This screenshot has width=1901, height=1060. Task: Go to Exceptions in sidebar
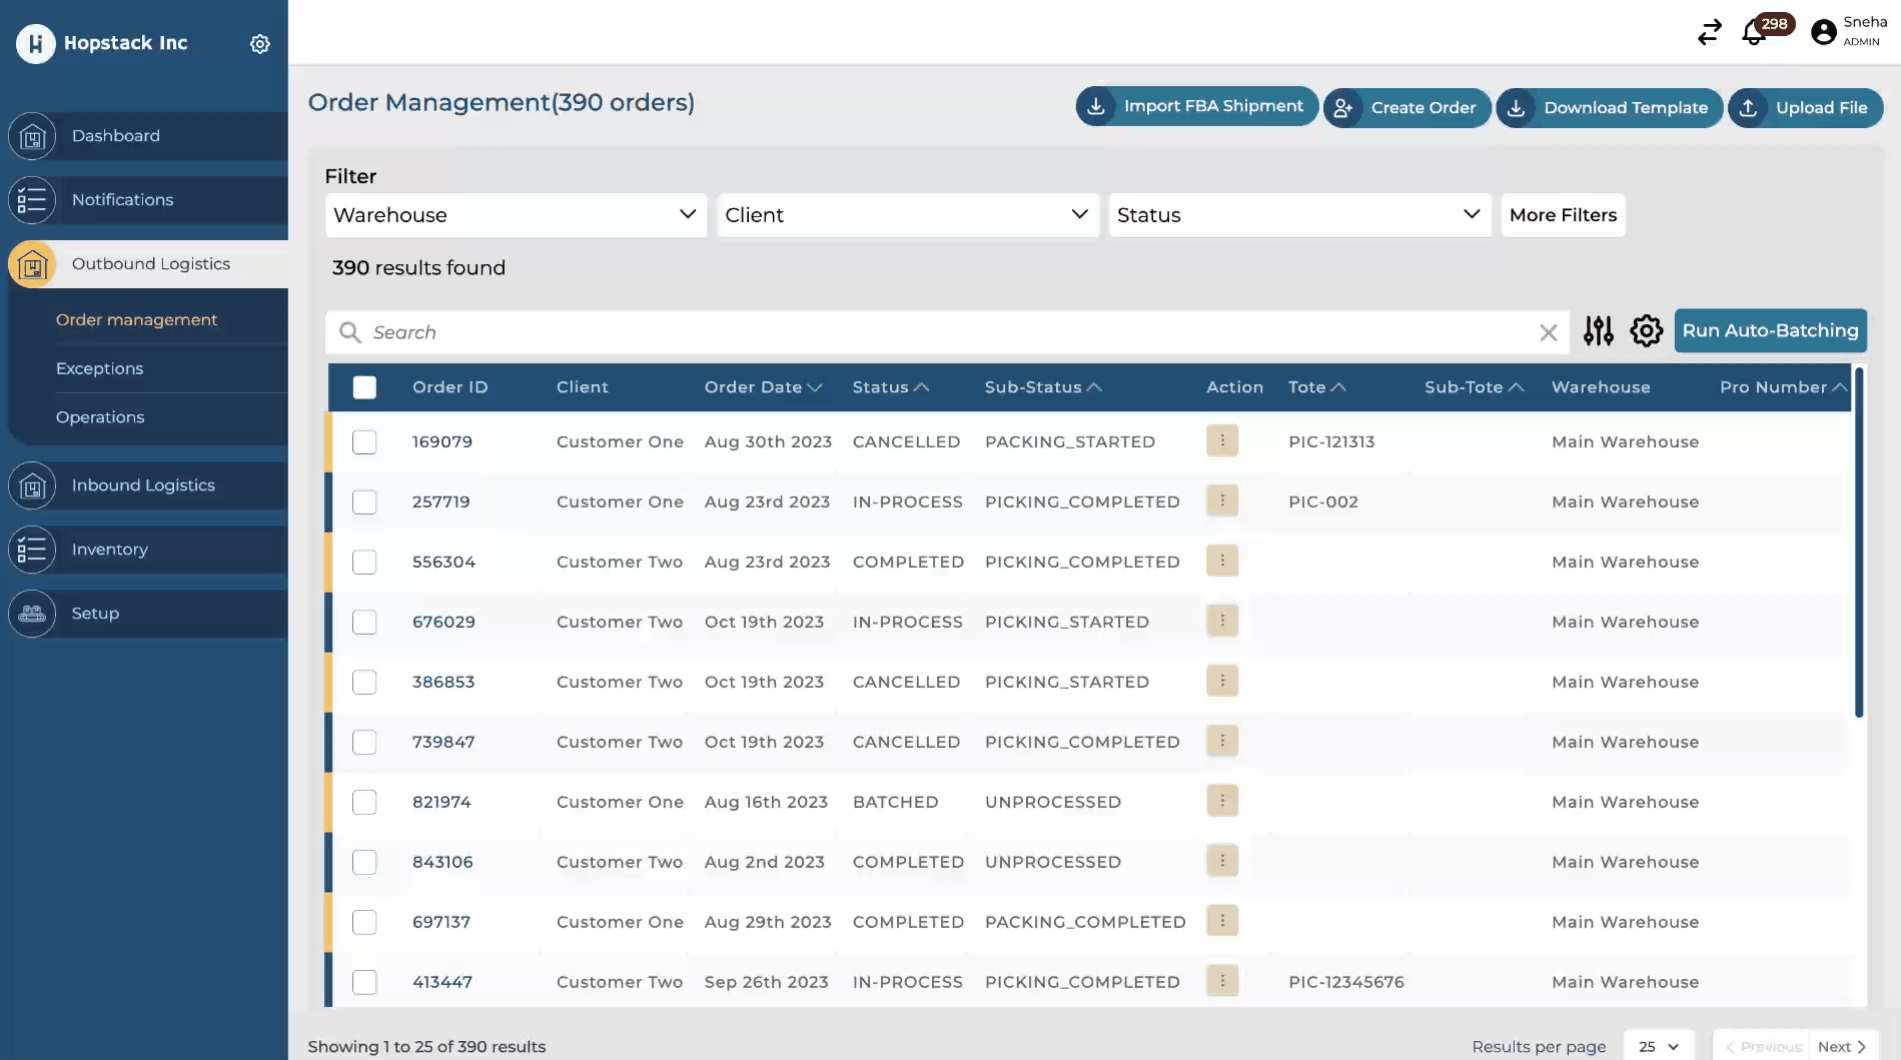[x=100, y=369]
